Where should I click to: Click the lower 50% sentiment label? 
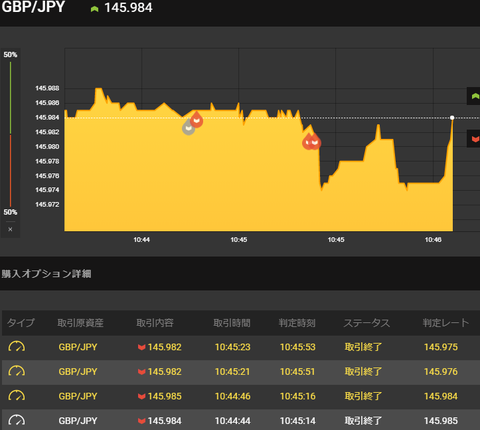(x=10, y=212)
